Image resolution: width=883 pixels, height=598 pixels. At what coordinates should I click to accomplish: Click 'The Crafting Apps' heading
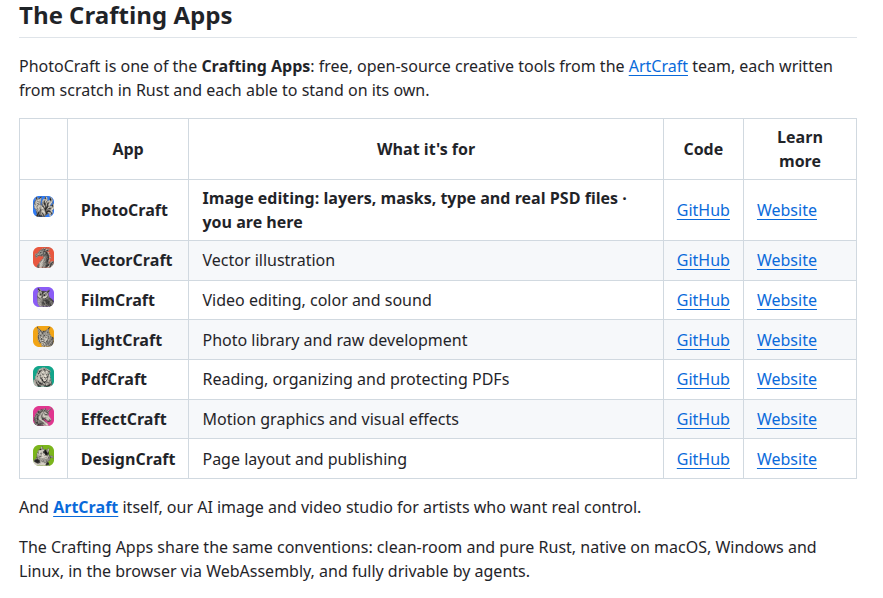pyautogui.click(x=126, y=16)
